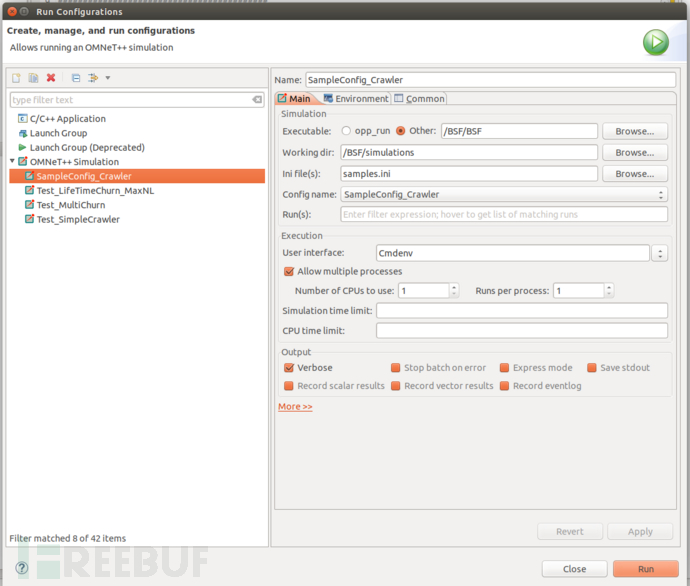Click Number of CPUs value field
This screenshot has width=690, height=586.
(x=424, y=290)
